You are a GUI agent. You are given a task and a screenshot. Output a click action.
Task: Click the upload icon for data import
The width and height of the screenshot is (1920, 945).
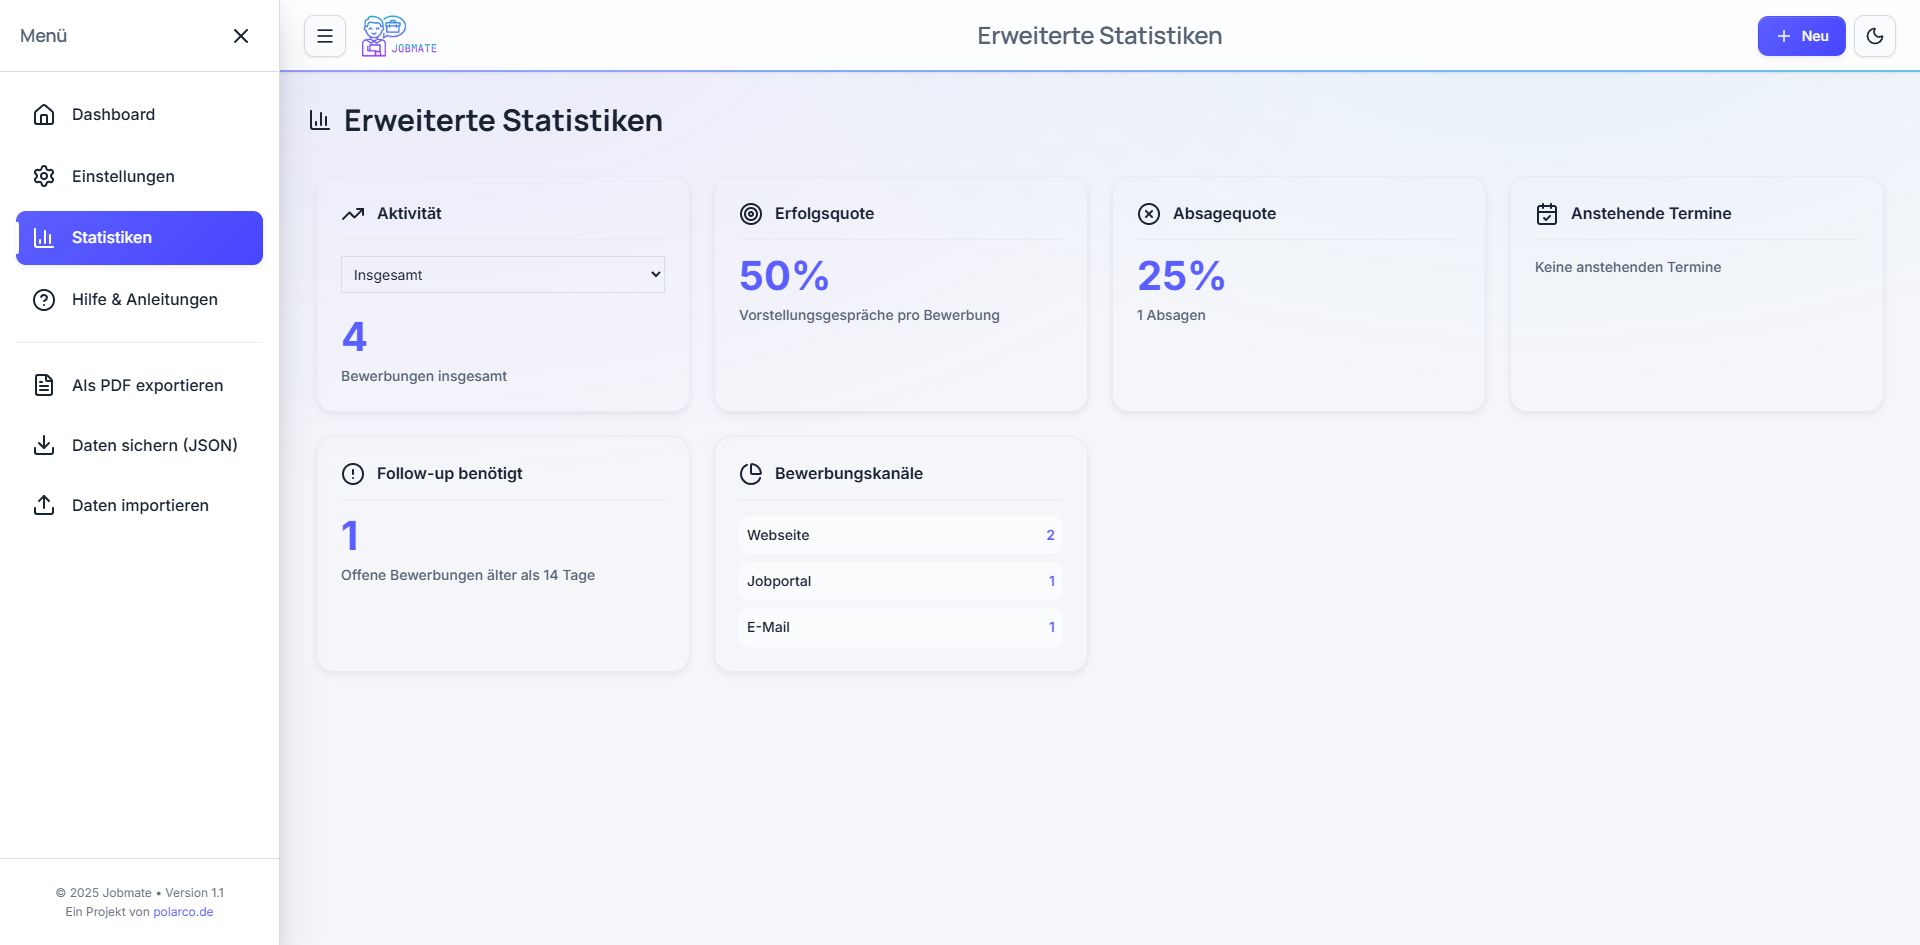[x=44, y=505]
